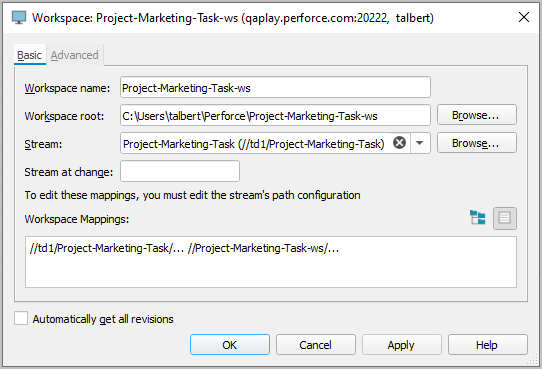Screen dimensions: 542x369
Task: Browse for a Workspace root folder
Action: [x=477, y=115]
